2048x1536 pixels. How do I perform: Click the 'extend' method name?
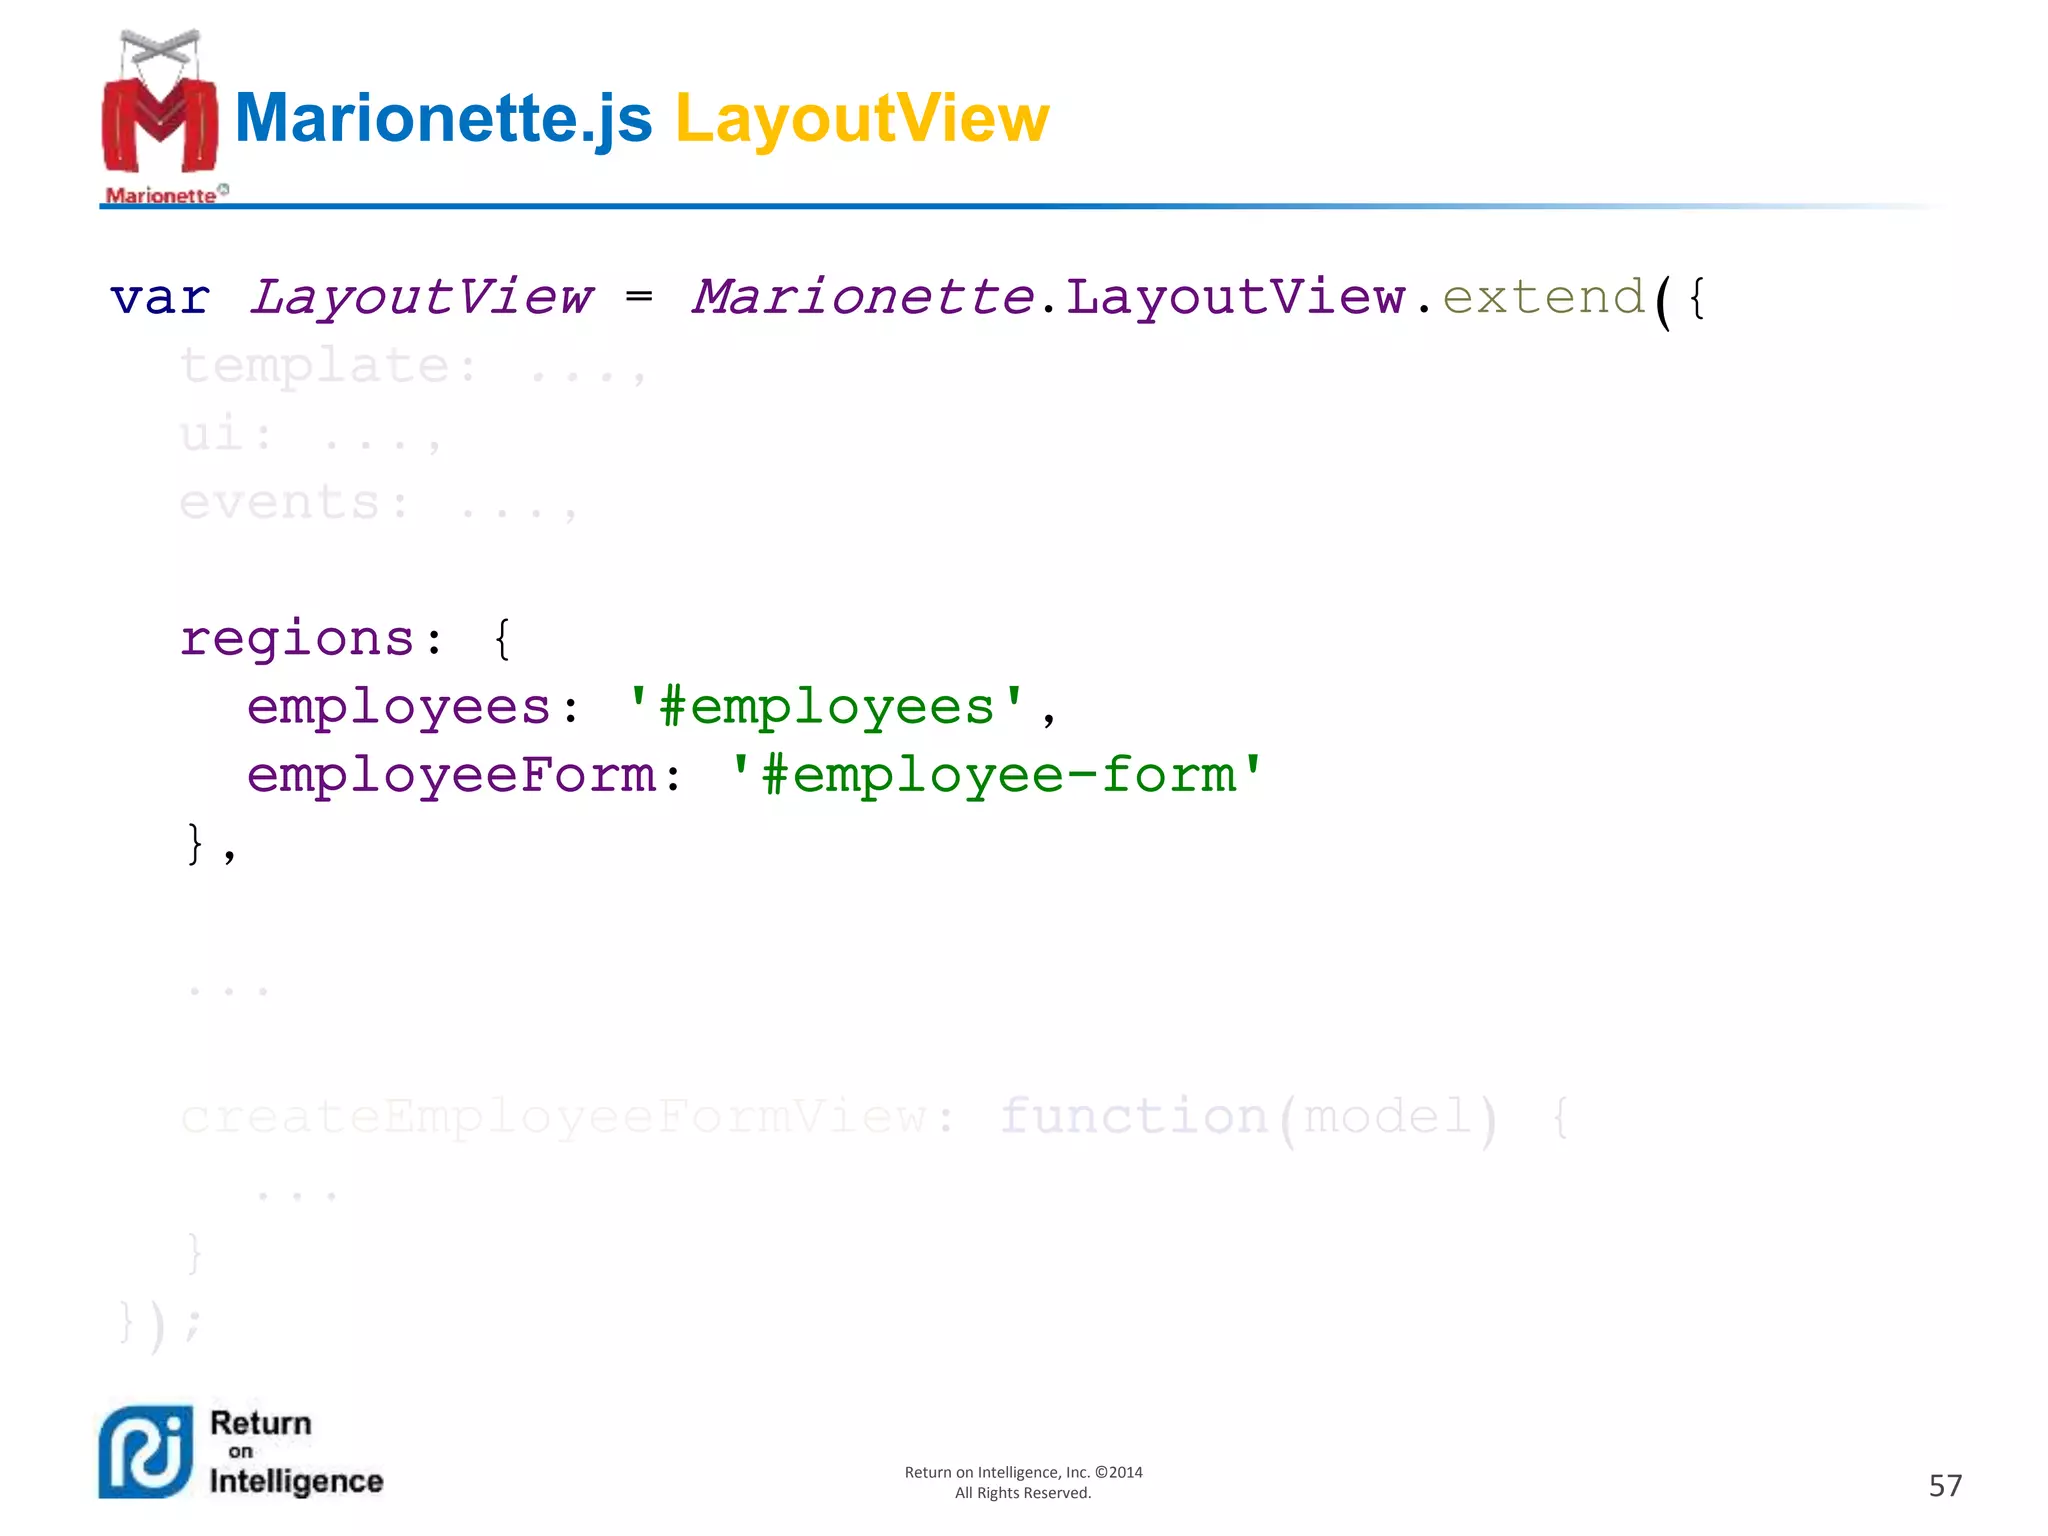click(1543, 297)
